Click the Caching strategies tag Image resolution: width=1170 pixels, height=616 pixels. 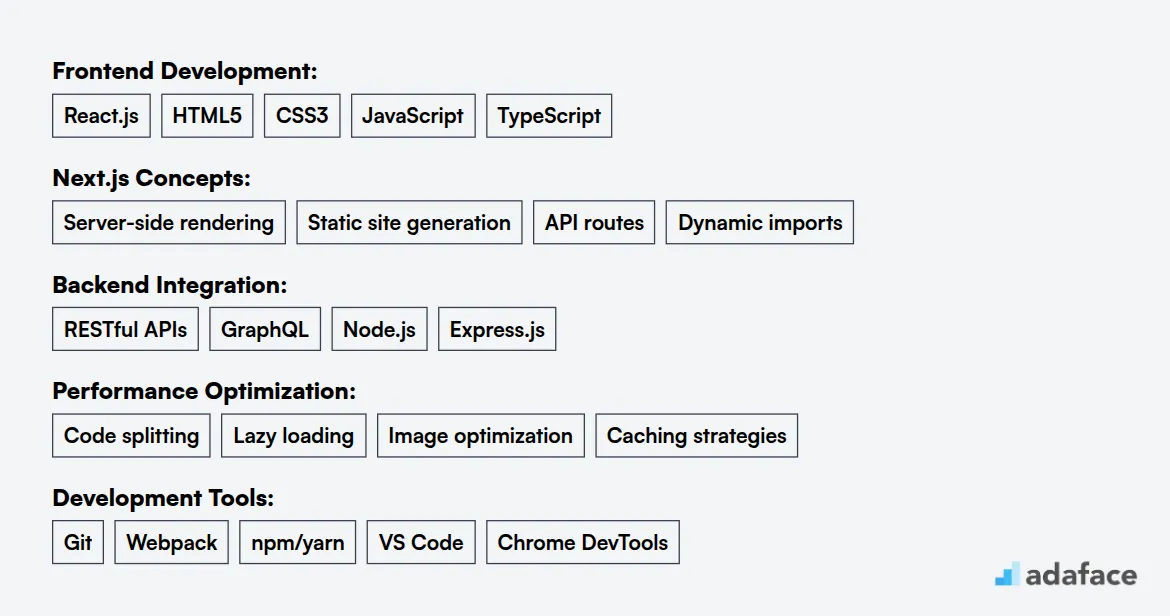click(697, 436)
